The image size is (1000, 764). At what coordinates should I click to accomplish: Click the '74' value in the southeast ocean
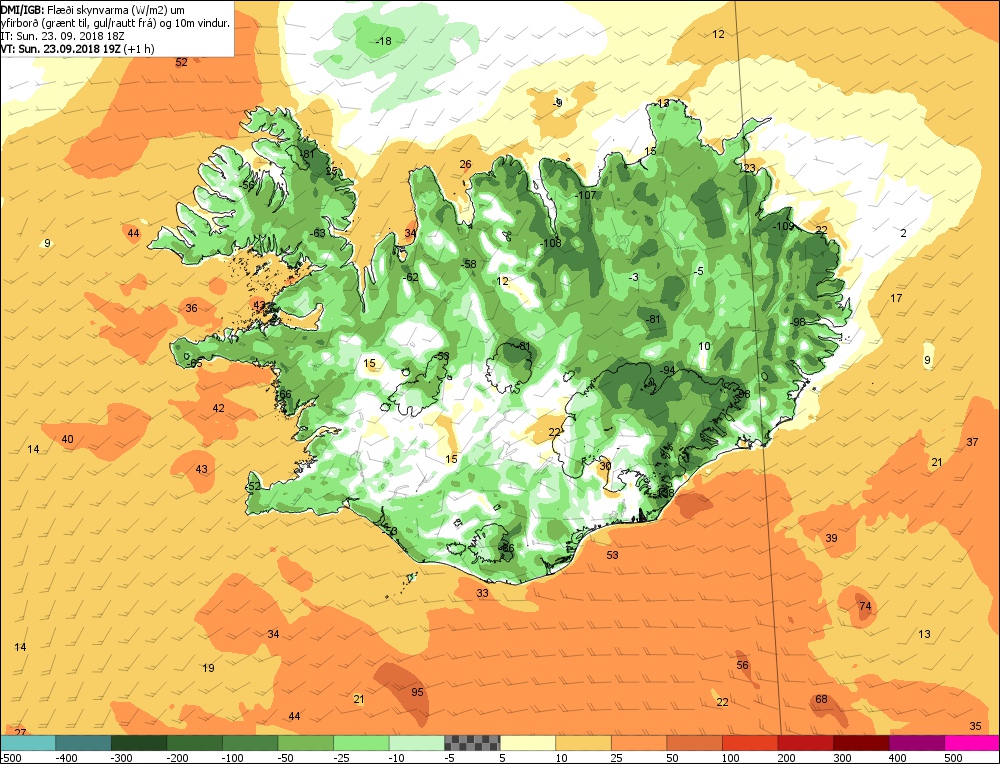point(865,606)
